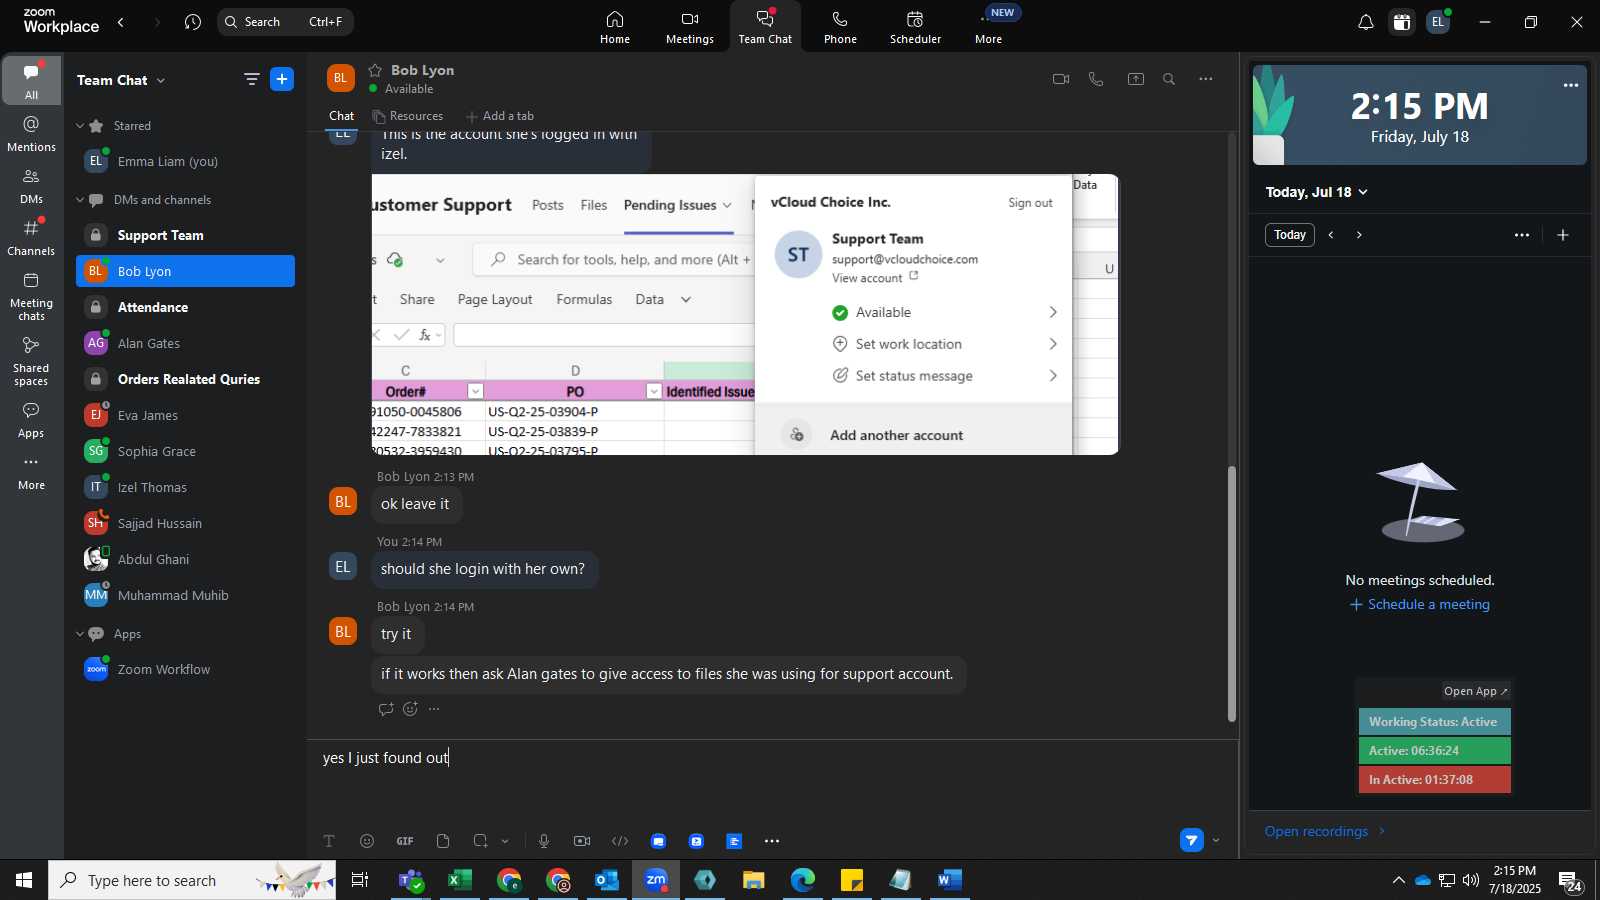
Task: Click Add a tab in chat
Action: [500, 116]
